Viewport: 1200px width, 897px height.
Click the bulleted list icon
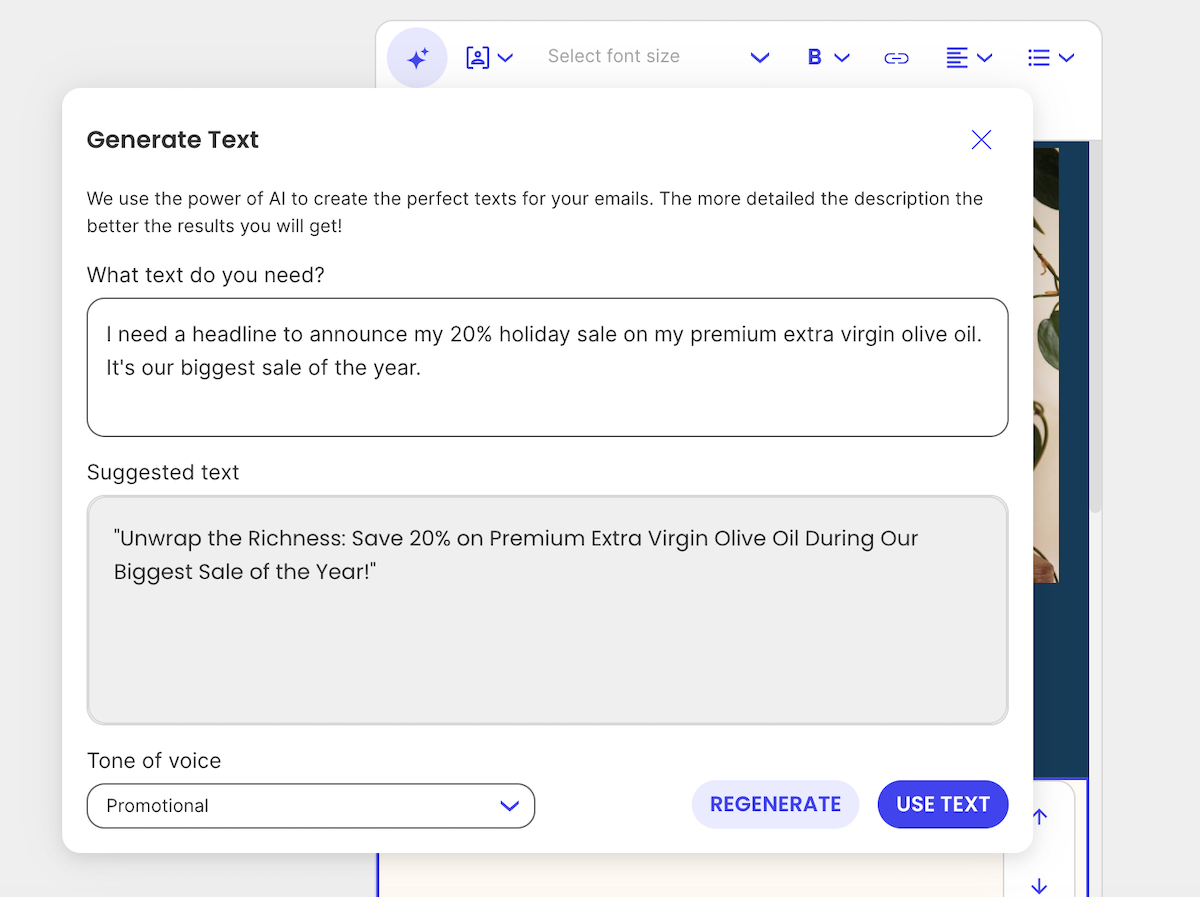tap(1039, 58)
